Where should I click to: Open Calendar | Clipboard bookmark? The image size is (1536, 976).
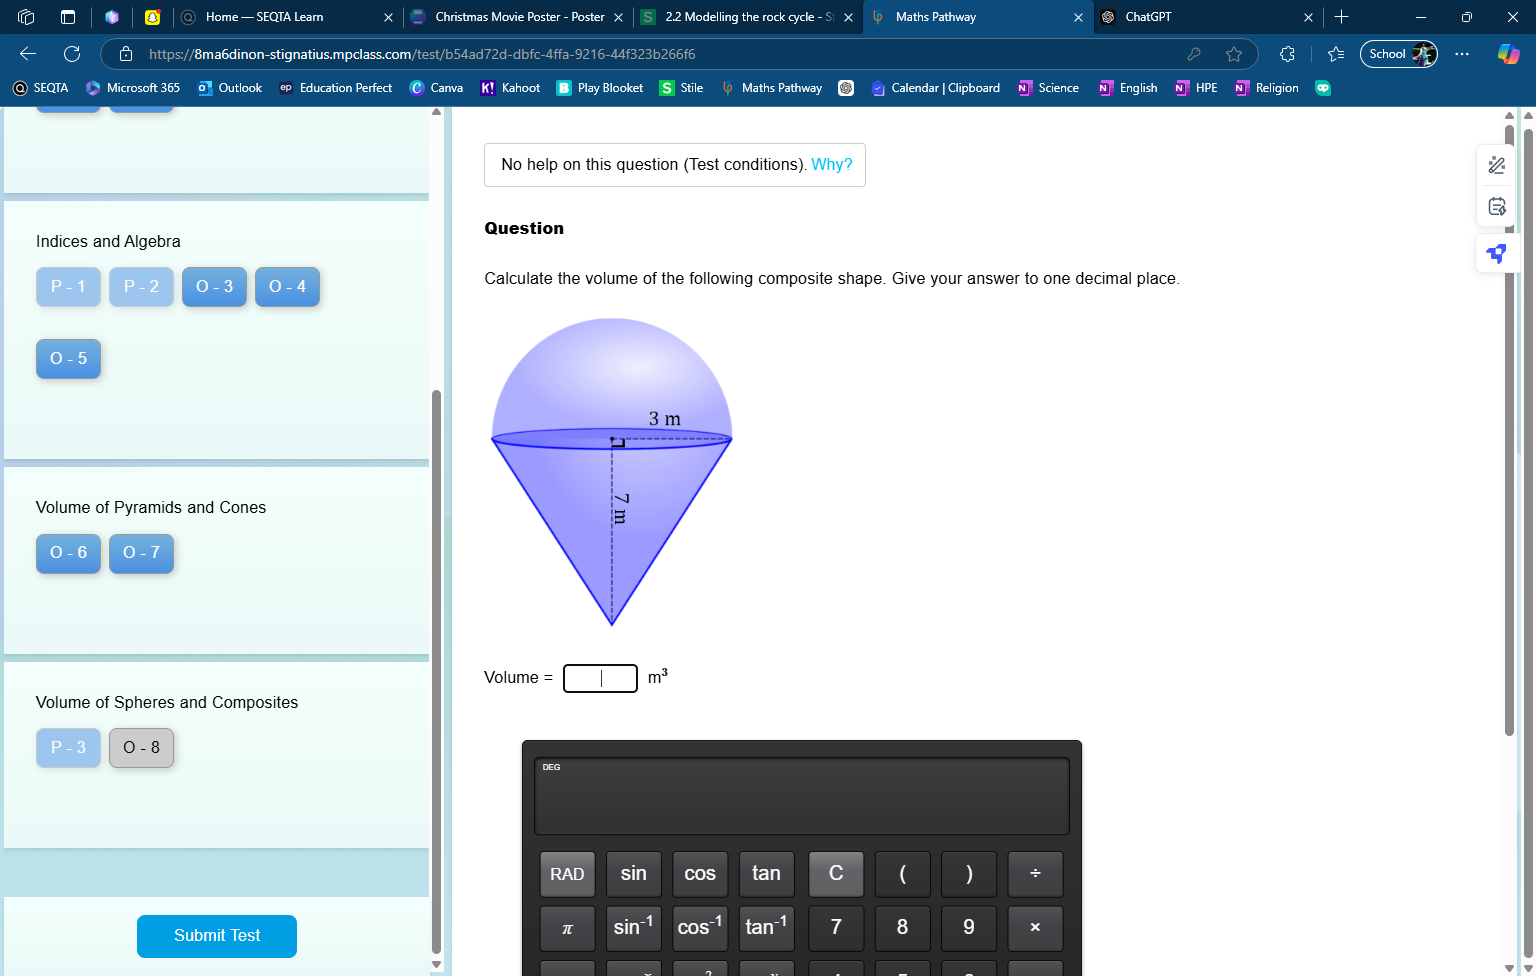click(935, 88)
